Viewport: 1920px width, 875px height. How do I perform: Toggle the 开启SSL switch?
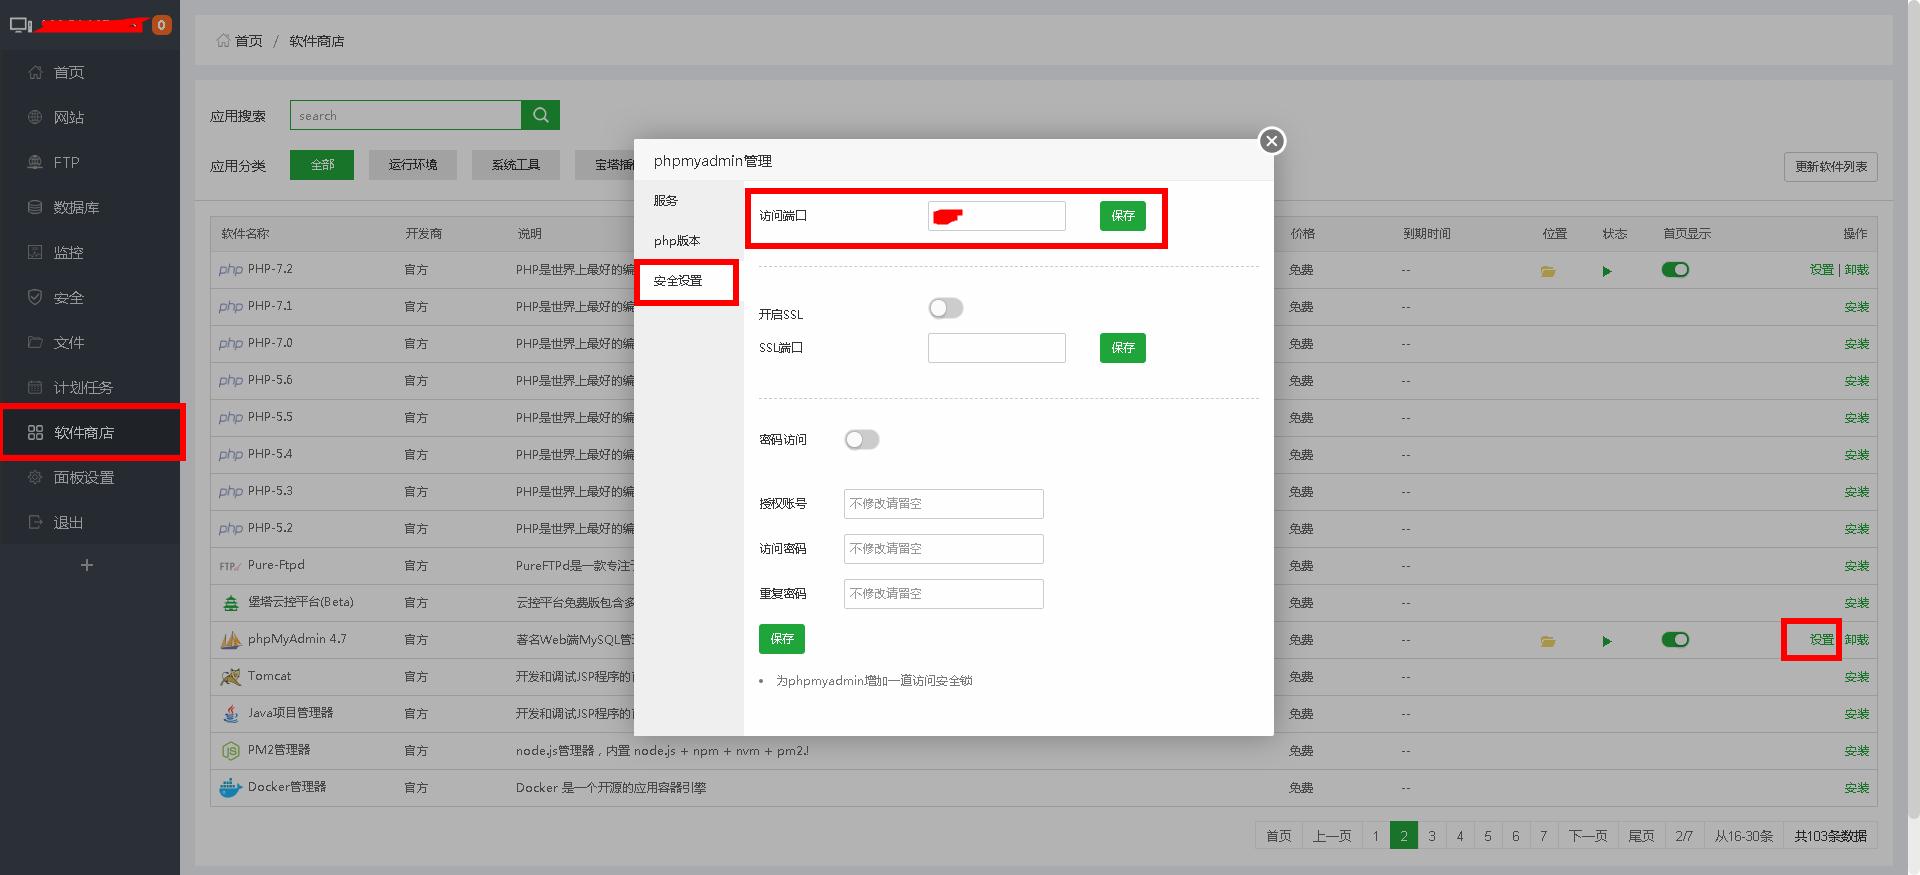click(946, 308)
